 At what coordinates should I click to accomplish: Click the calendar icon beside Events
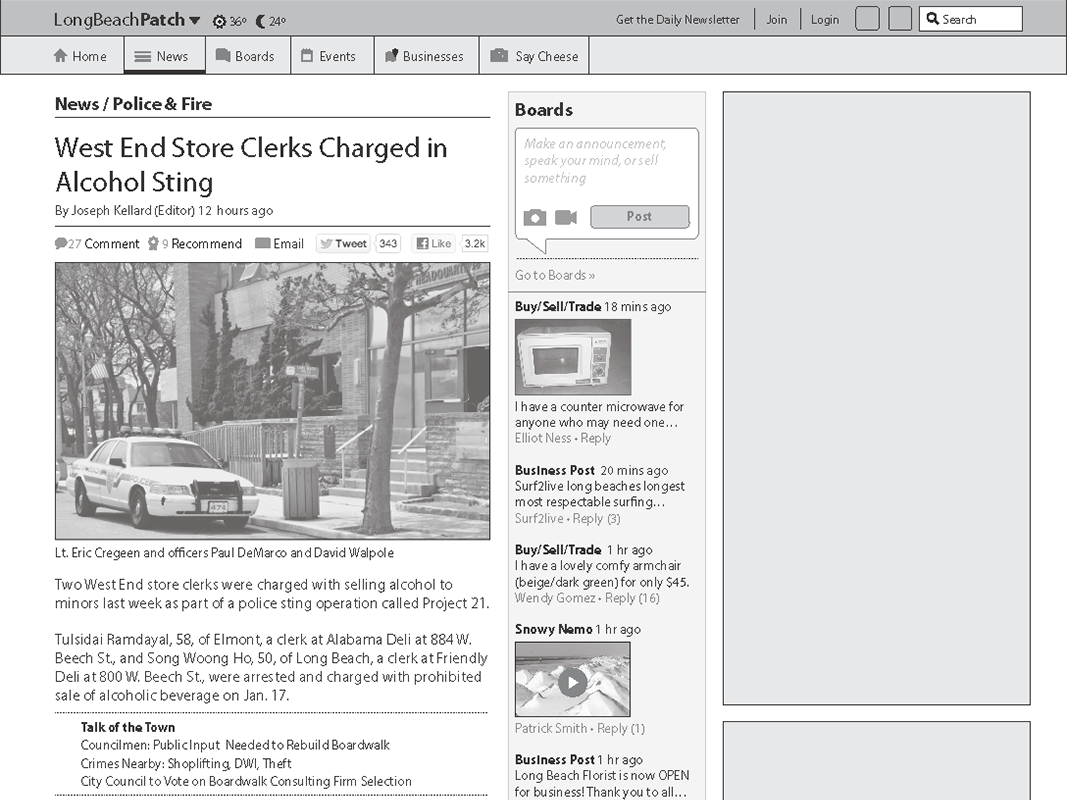308,56
